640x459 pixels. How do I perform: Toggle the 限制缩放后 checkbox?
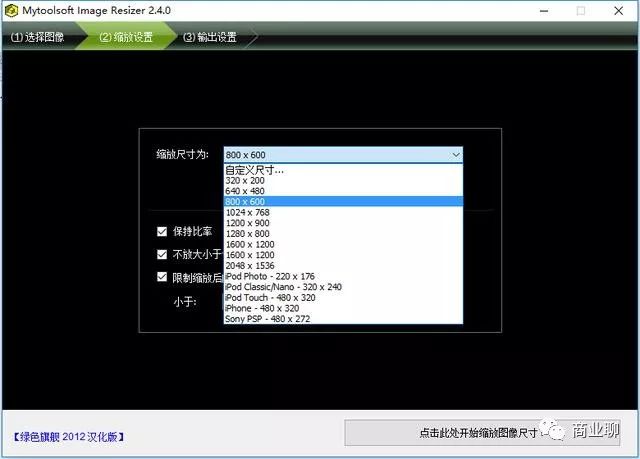click(162, 277)
